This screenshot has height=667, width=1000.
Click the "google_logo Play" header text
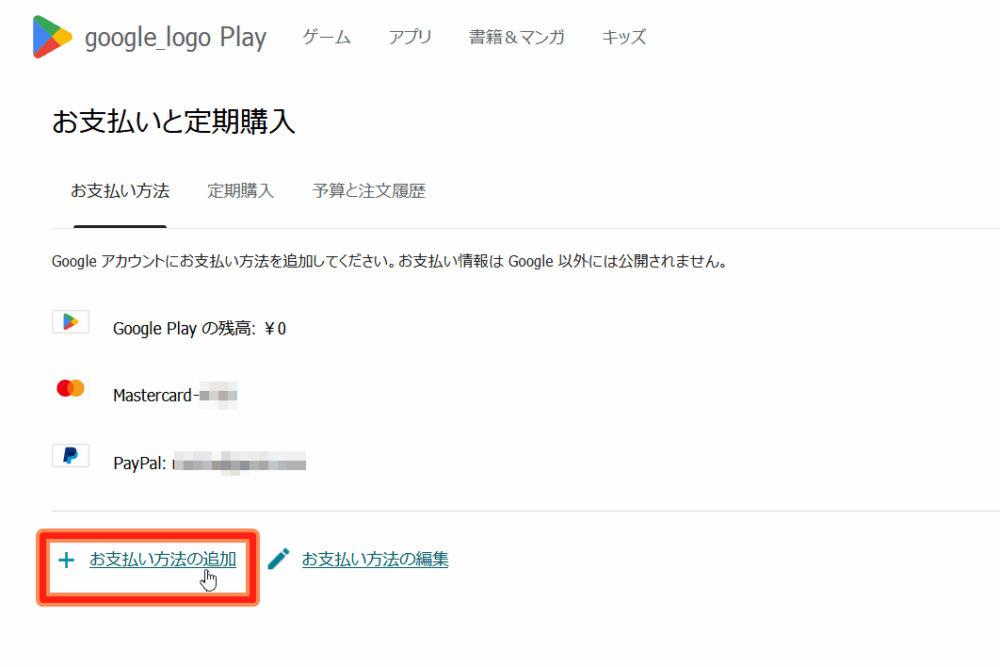(175, 38)
